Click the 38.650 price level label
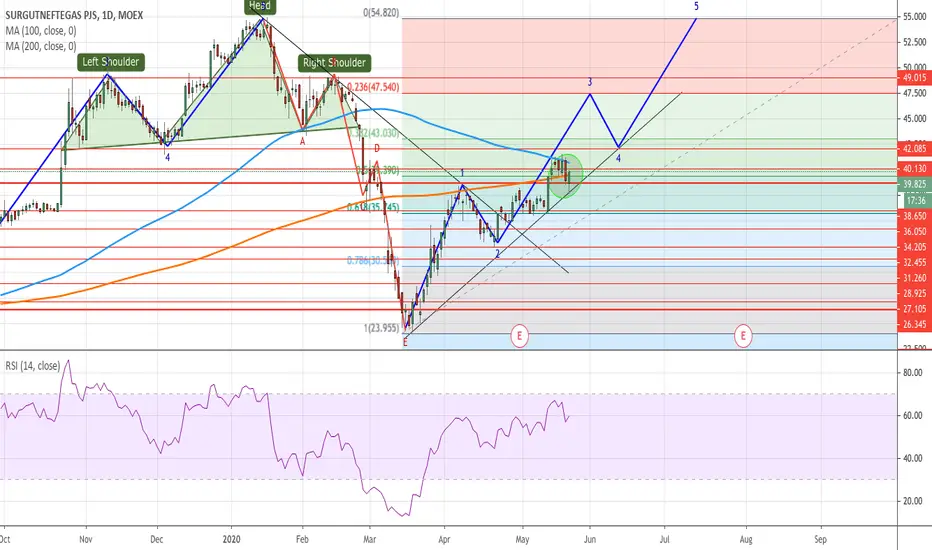 click(x=915, y=216)
